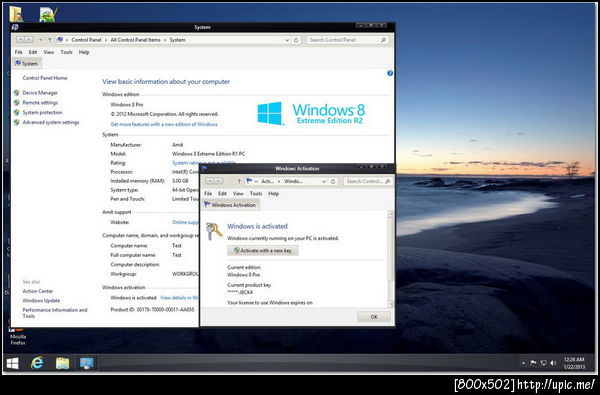This screenshot has height=395, width=600.
Task: Open Advanced system settings
Action: click(x=51, y=122)
